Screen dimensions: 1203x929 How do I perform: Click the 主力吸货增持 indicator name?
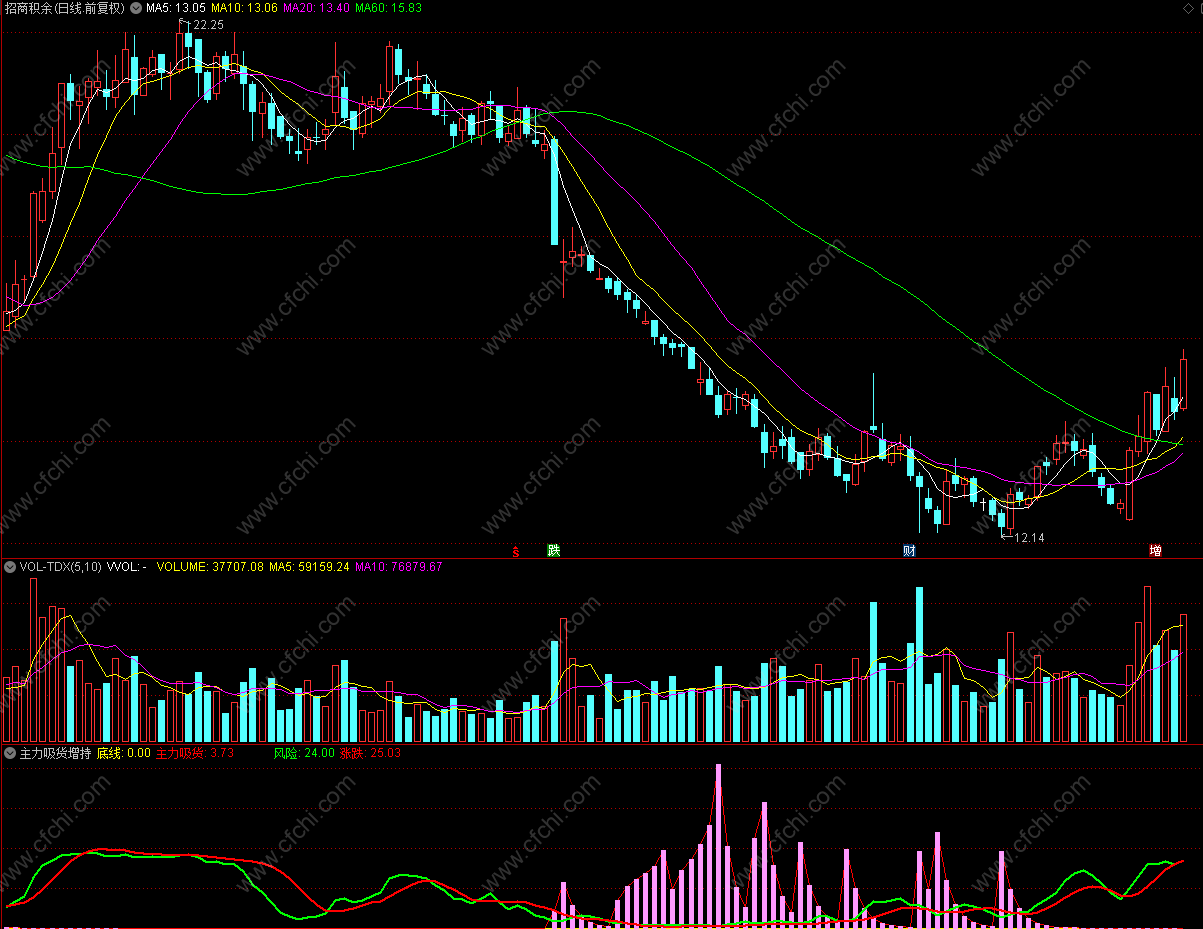coord(55,753)
